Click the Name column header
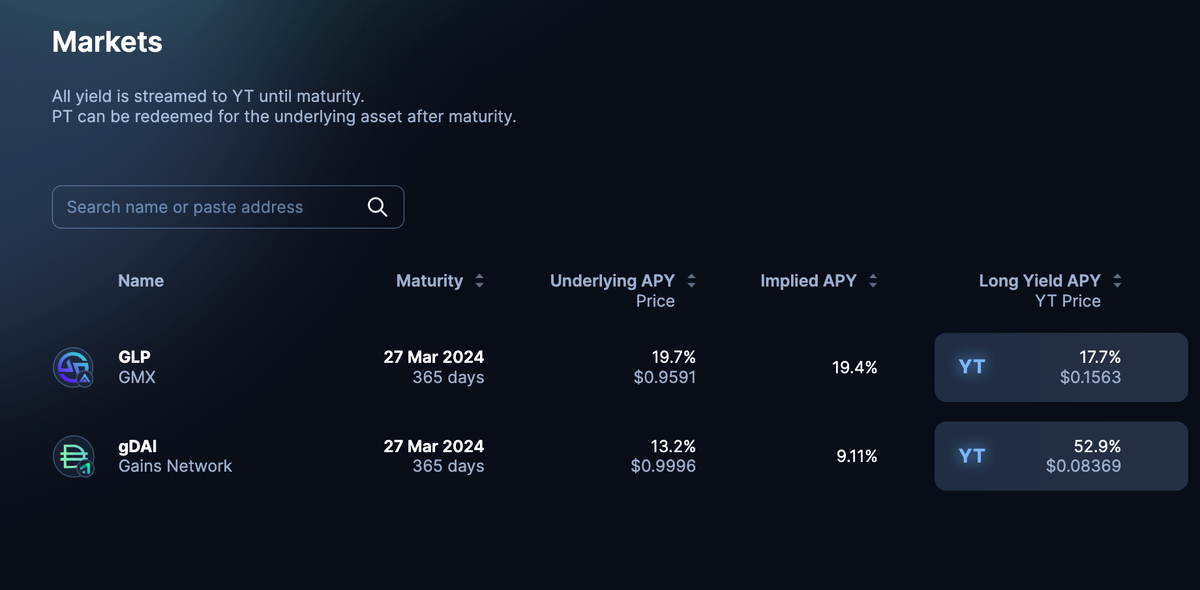The image size is (1200, 590). (141, 281)
